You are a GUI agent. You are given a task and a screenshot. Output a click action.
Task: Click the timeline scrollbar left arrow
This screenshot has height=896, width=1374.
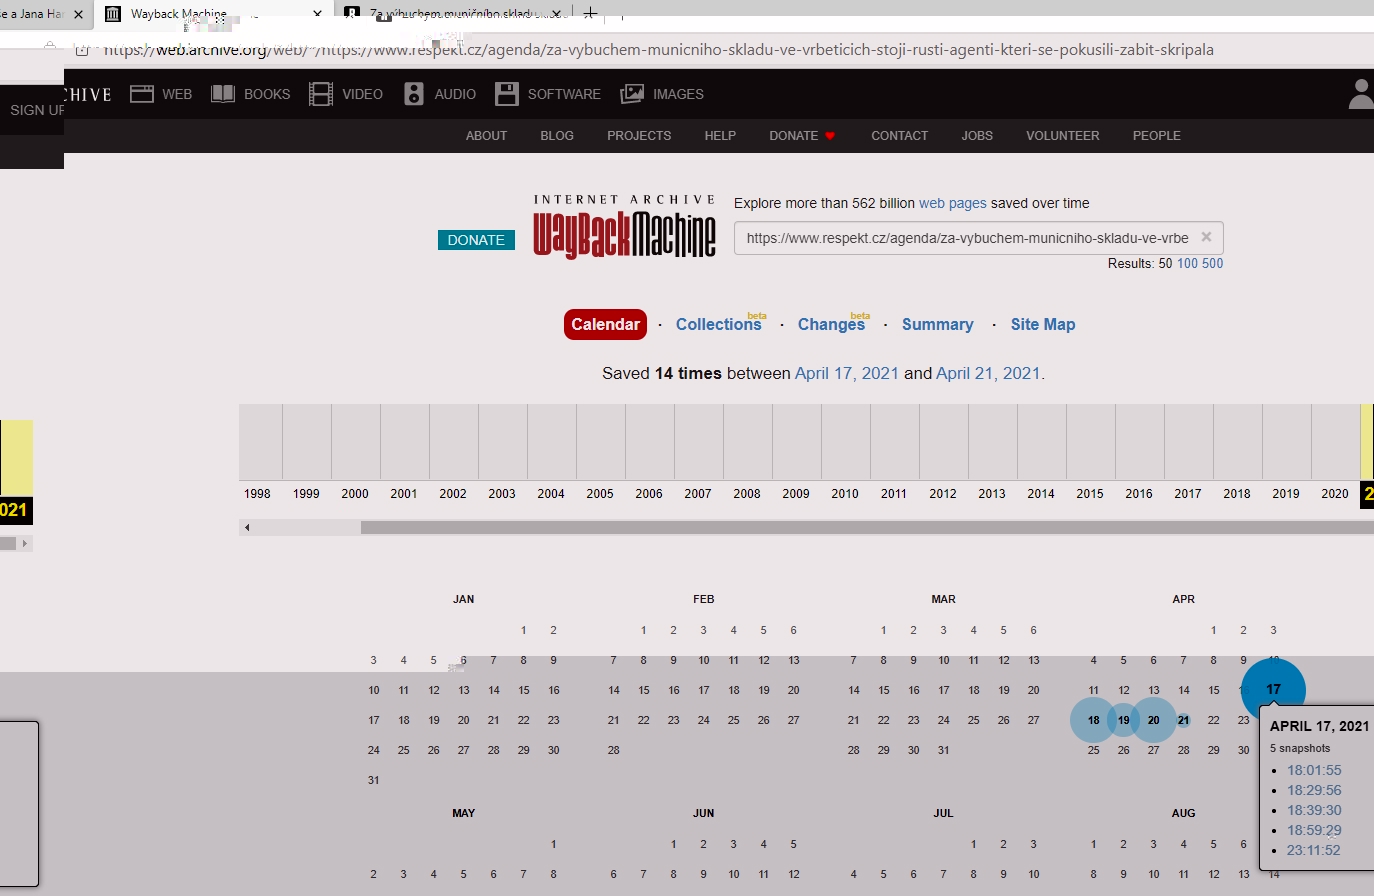247,527
